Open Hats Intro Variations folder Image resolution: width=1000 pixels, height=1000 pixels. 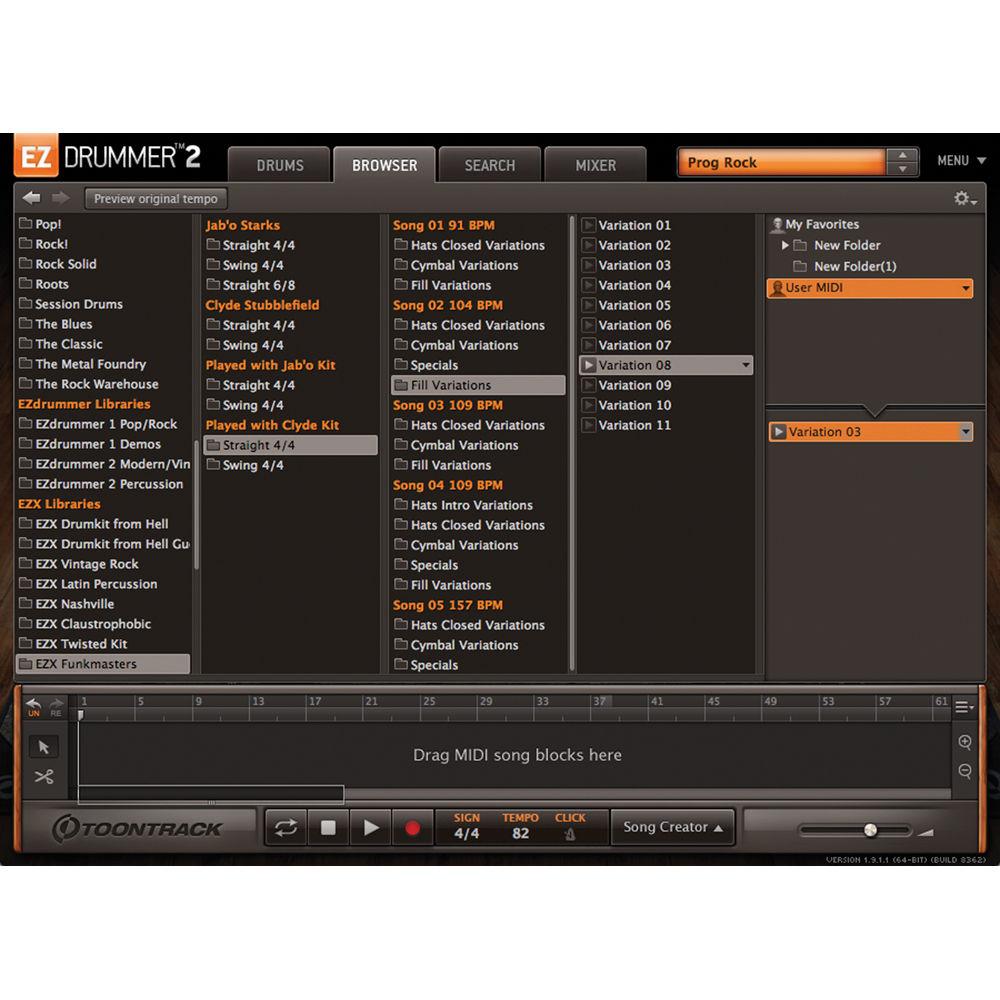point(464,505)
